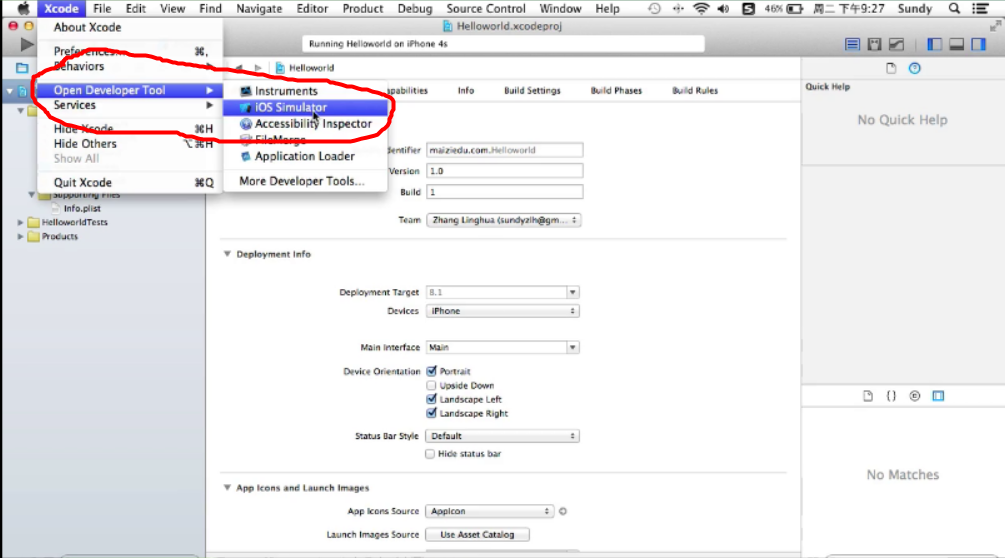Screen dimensions: 1005x558
Task: Open Notification Center list icon
Action: pyautogui.click(x=981, y=8)
